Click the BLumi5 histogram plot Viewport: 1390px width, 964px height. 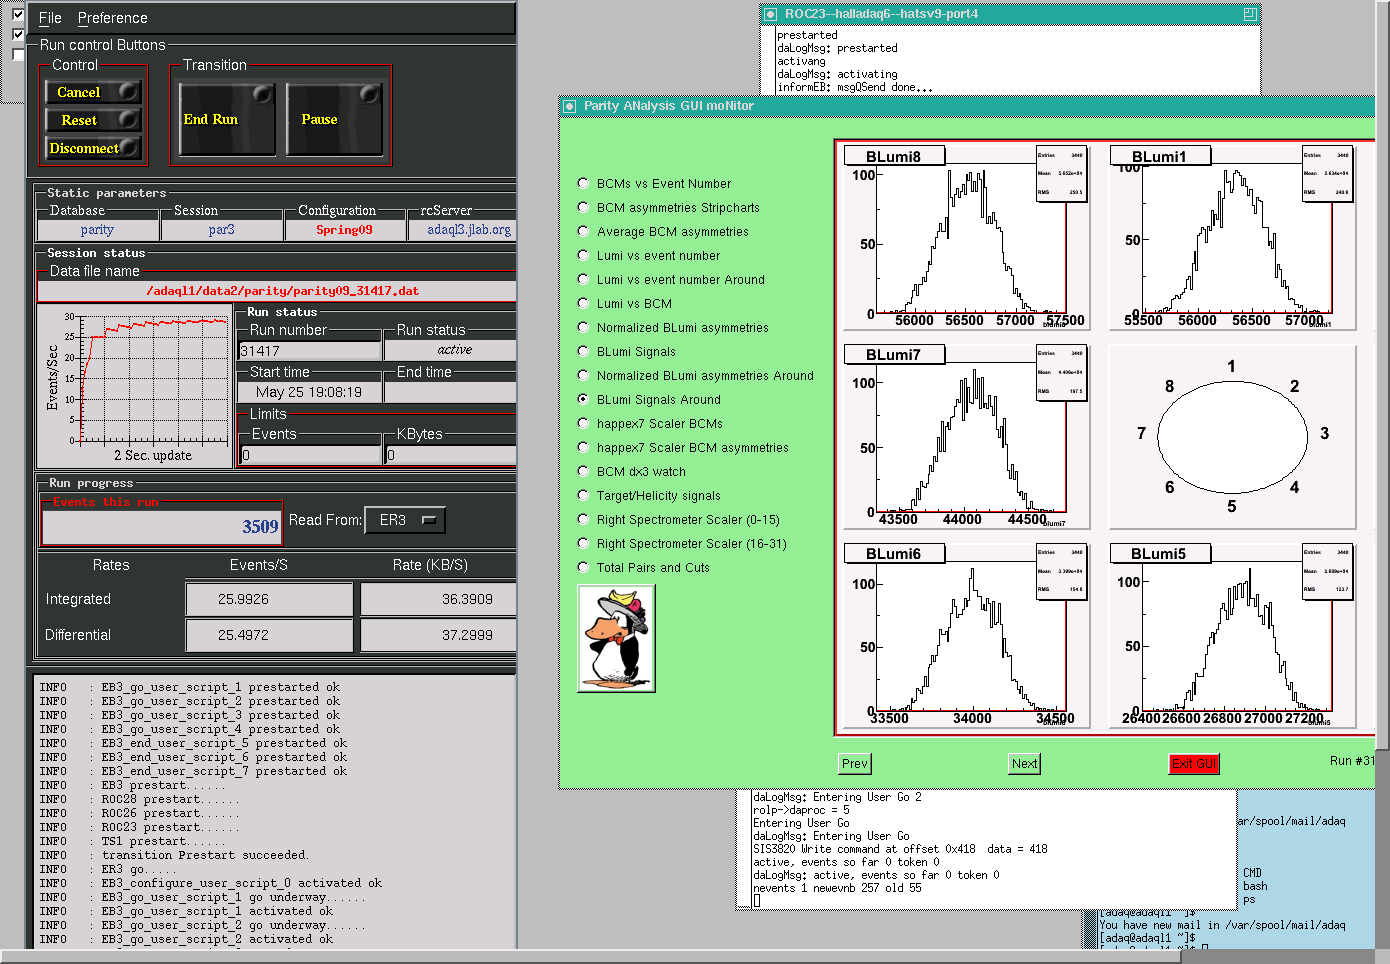click(1232, 635)
